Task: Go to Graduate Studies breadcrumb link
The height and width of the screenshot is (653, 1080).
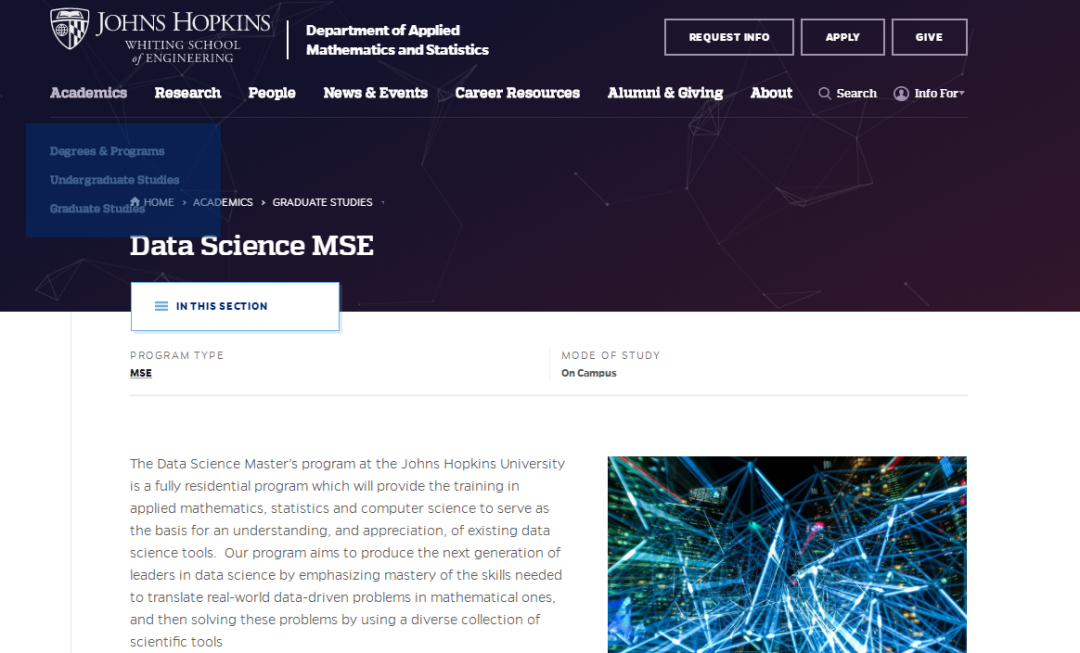Action: (322, 202)
